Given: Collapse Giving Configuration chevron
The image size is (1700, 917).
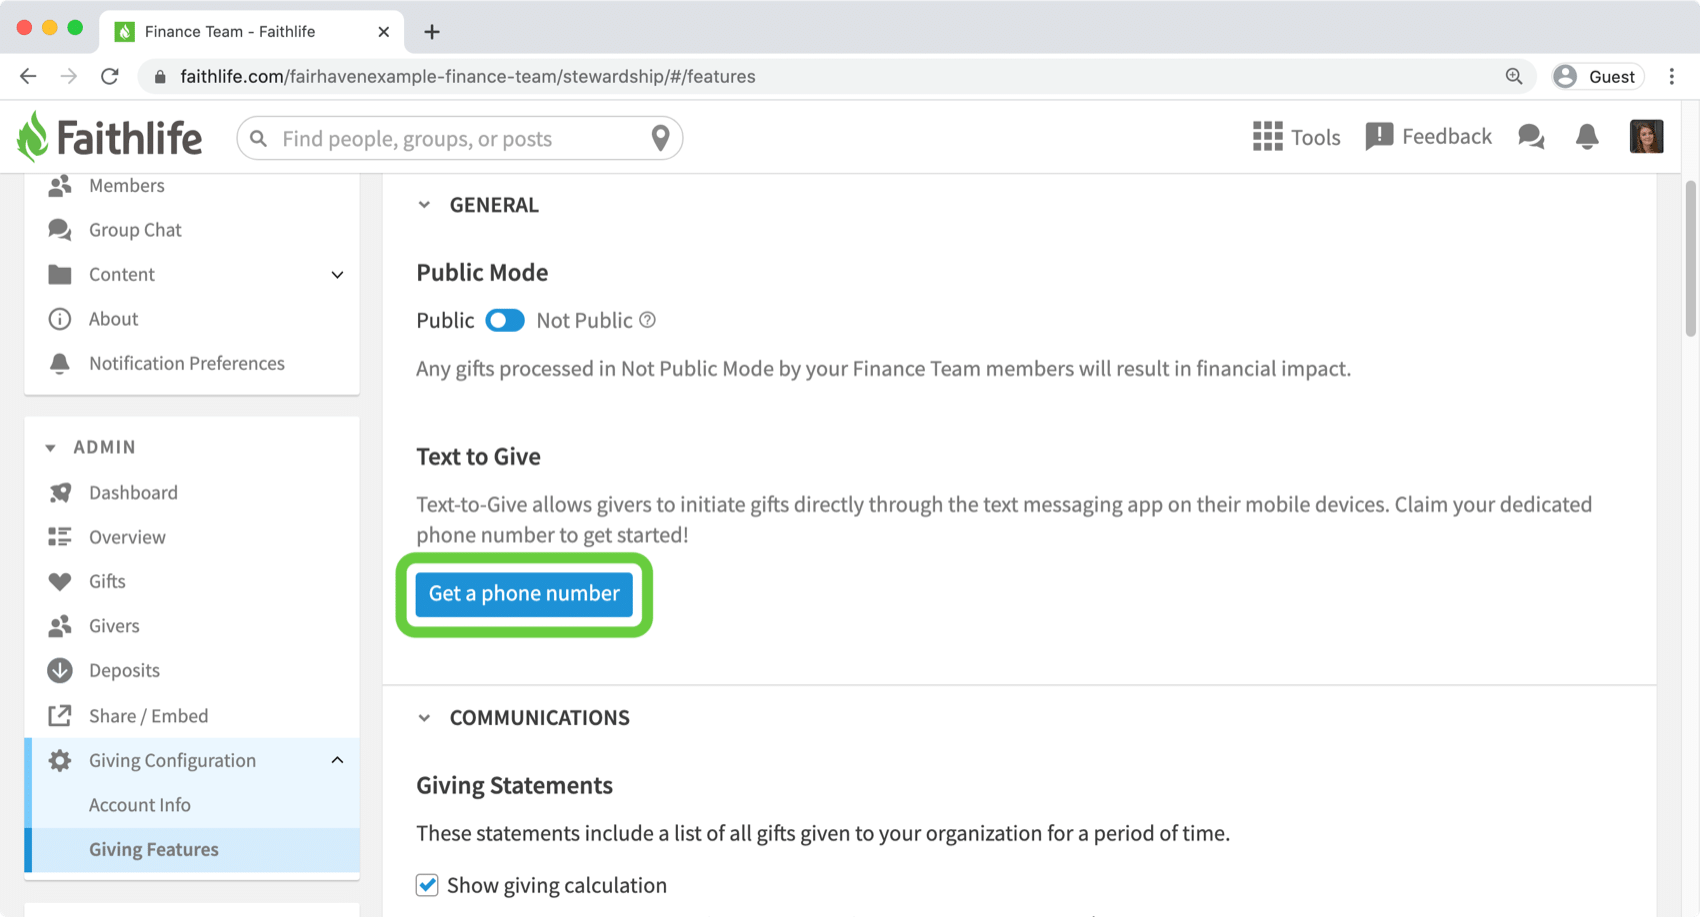Looking at the screenshot, I should 337,760.
